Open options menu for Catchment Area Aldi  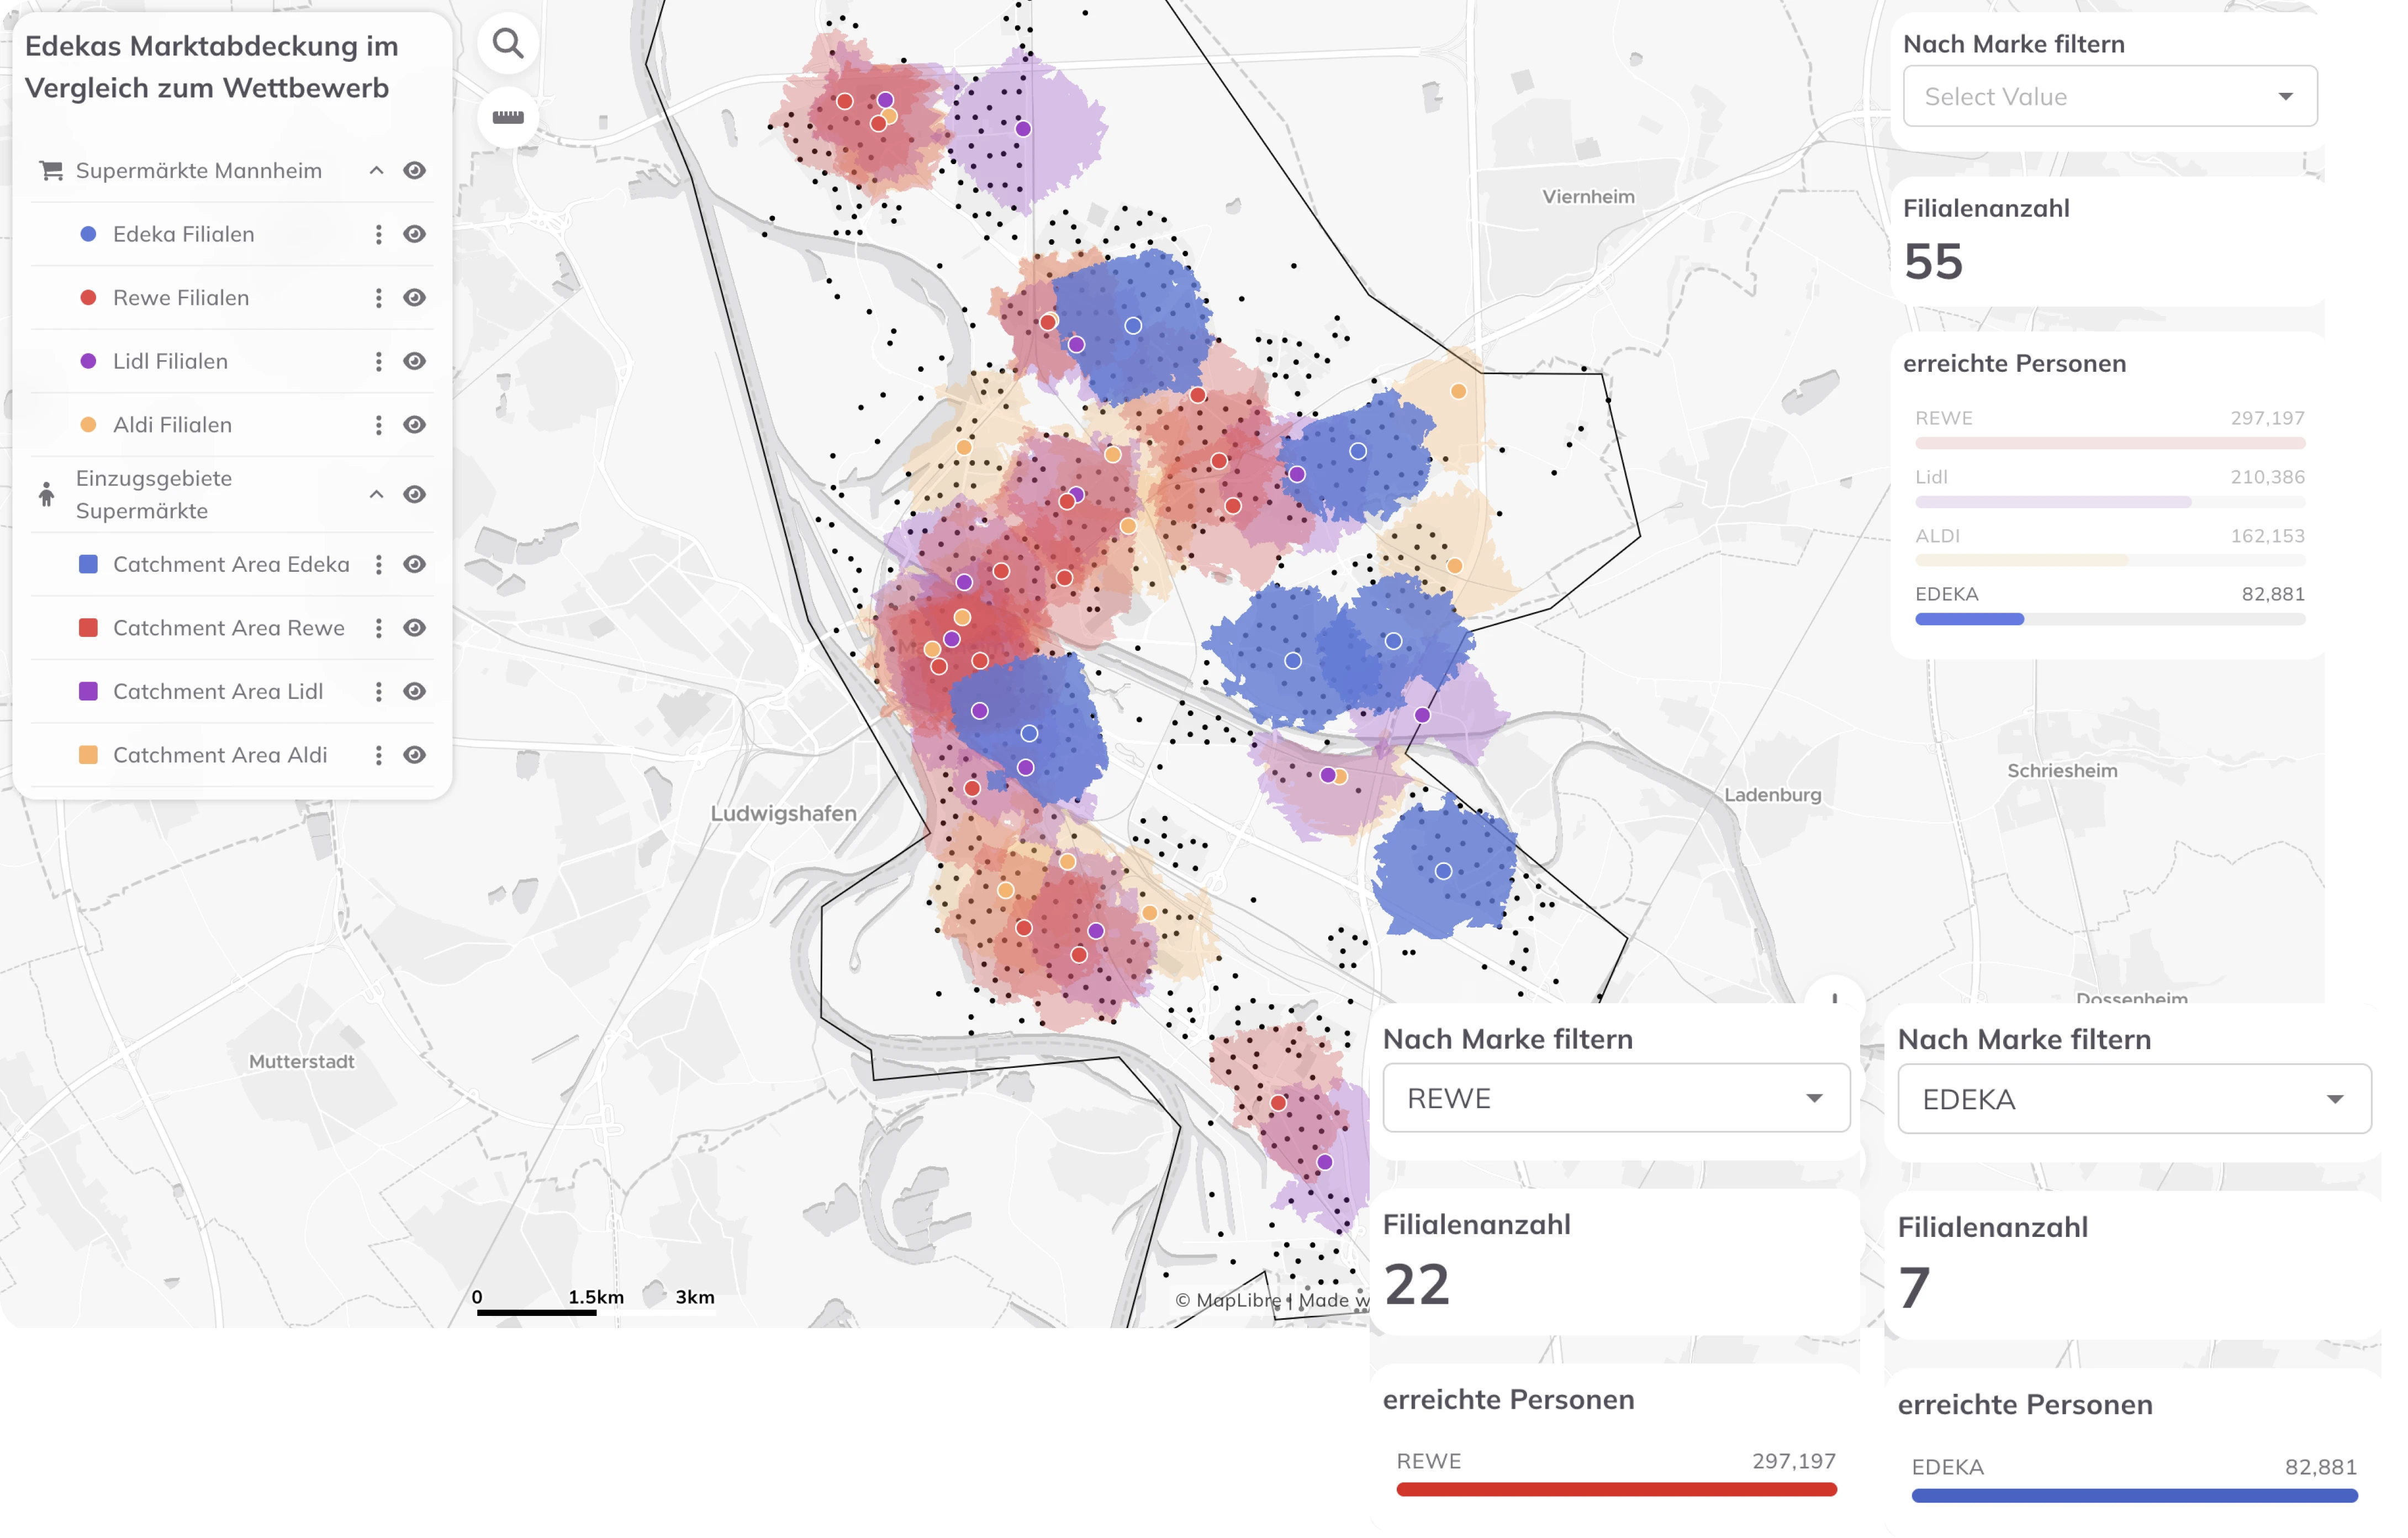(x=378, y=755)
